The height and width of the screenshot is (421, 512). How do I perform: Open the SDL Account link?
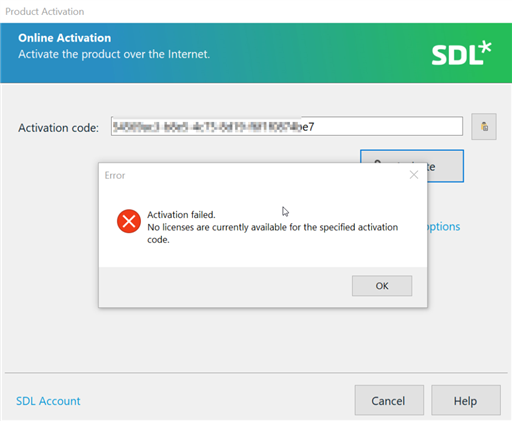48,401
